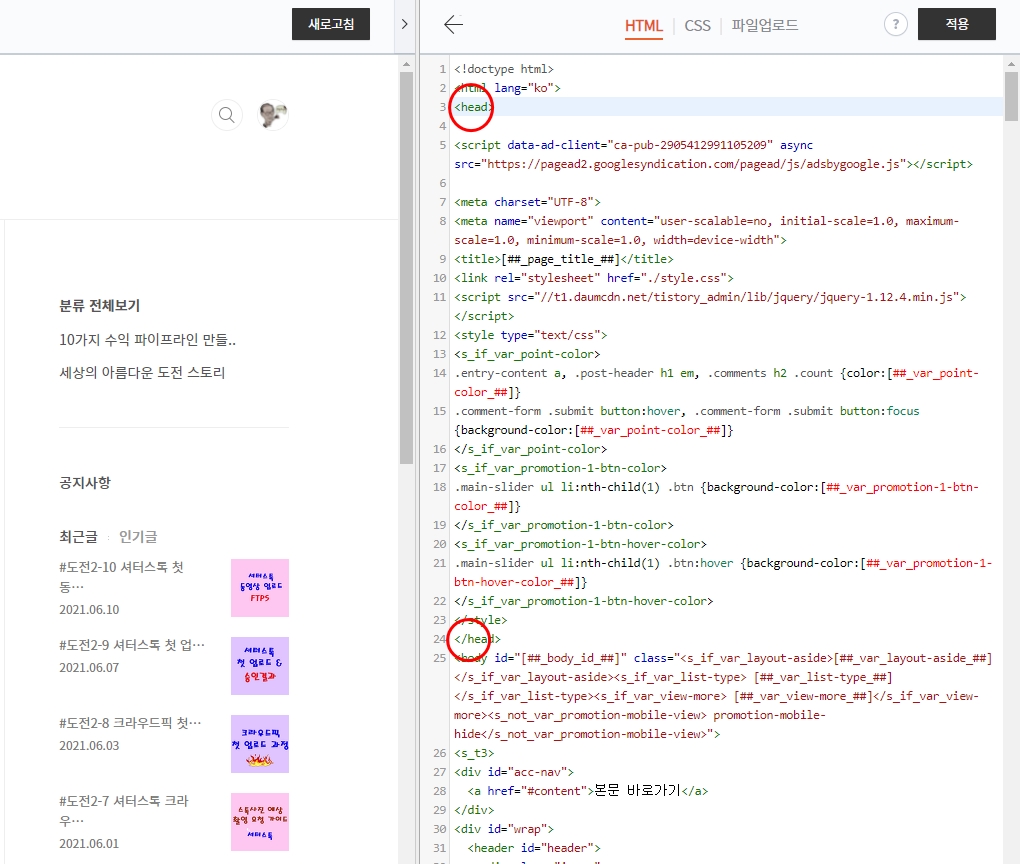Open the post #도전2-9 셔터스톡 첫 업…
This screenshot has height=864, width=1020.
click(132, 645)
